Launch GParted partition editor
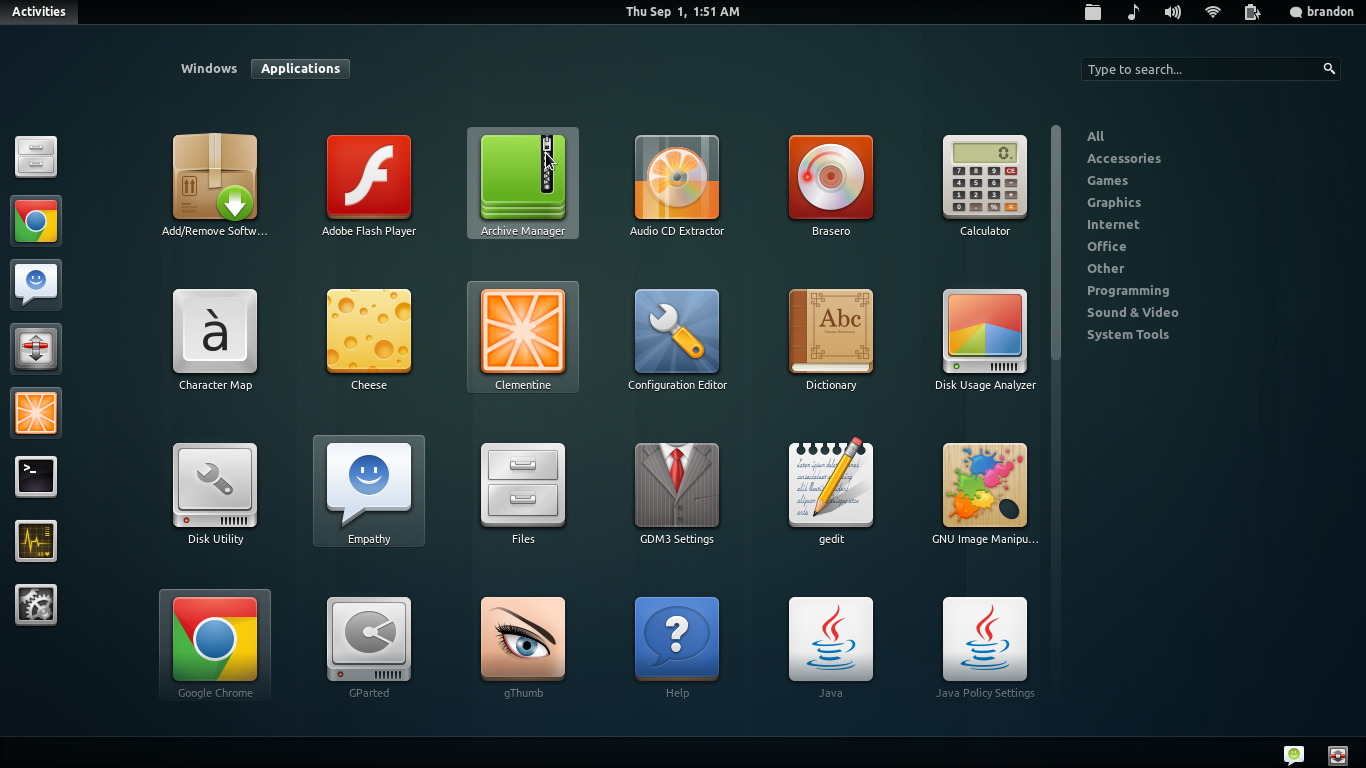This screenshot has height=768, width=1366. (x=369, y=647)
